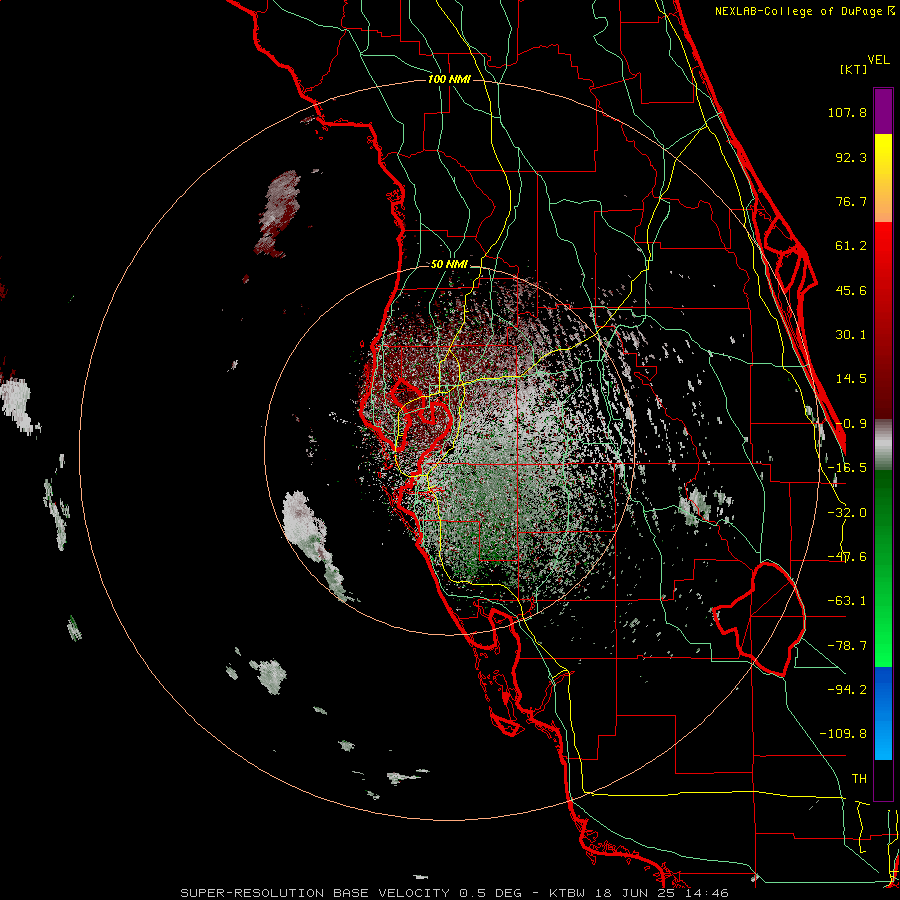Click the -94.2 scale value
900x900 pixels.
click(x=847, y=689)
